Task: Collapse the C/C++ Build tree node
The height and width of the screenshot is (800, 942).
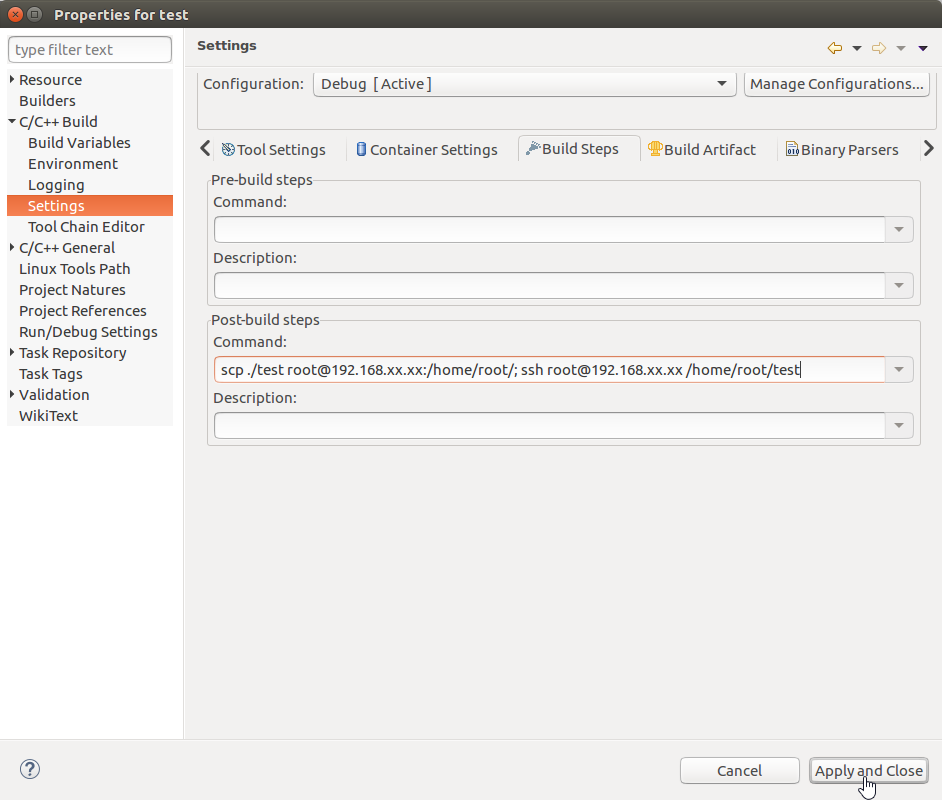Action: tap(11, 121)
